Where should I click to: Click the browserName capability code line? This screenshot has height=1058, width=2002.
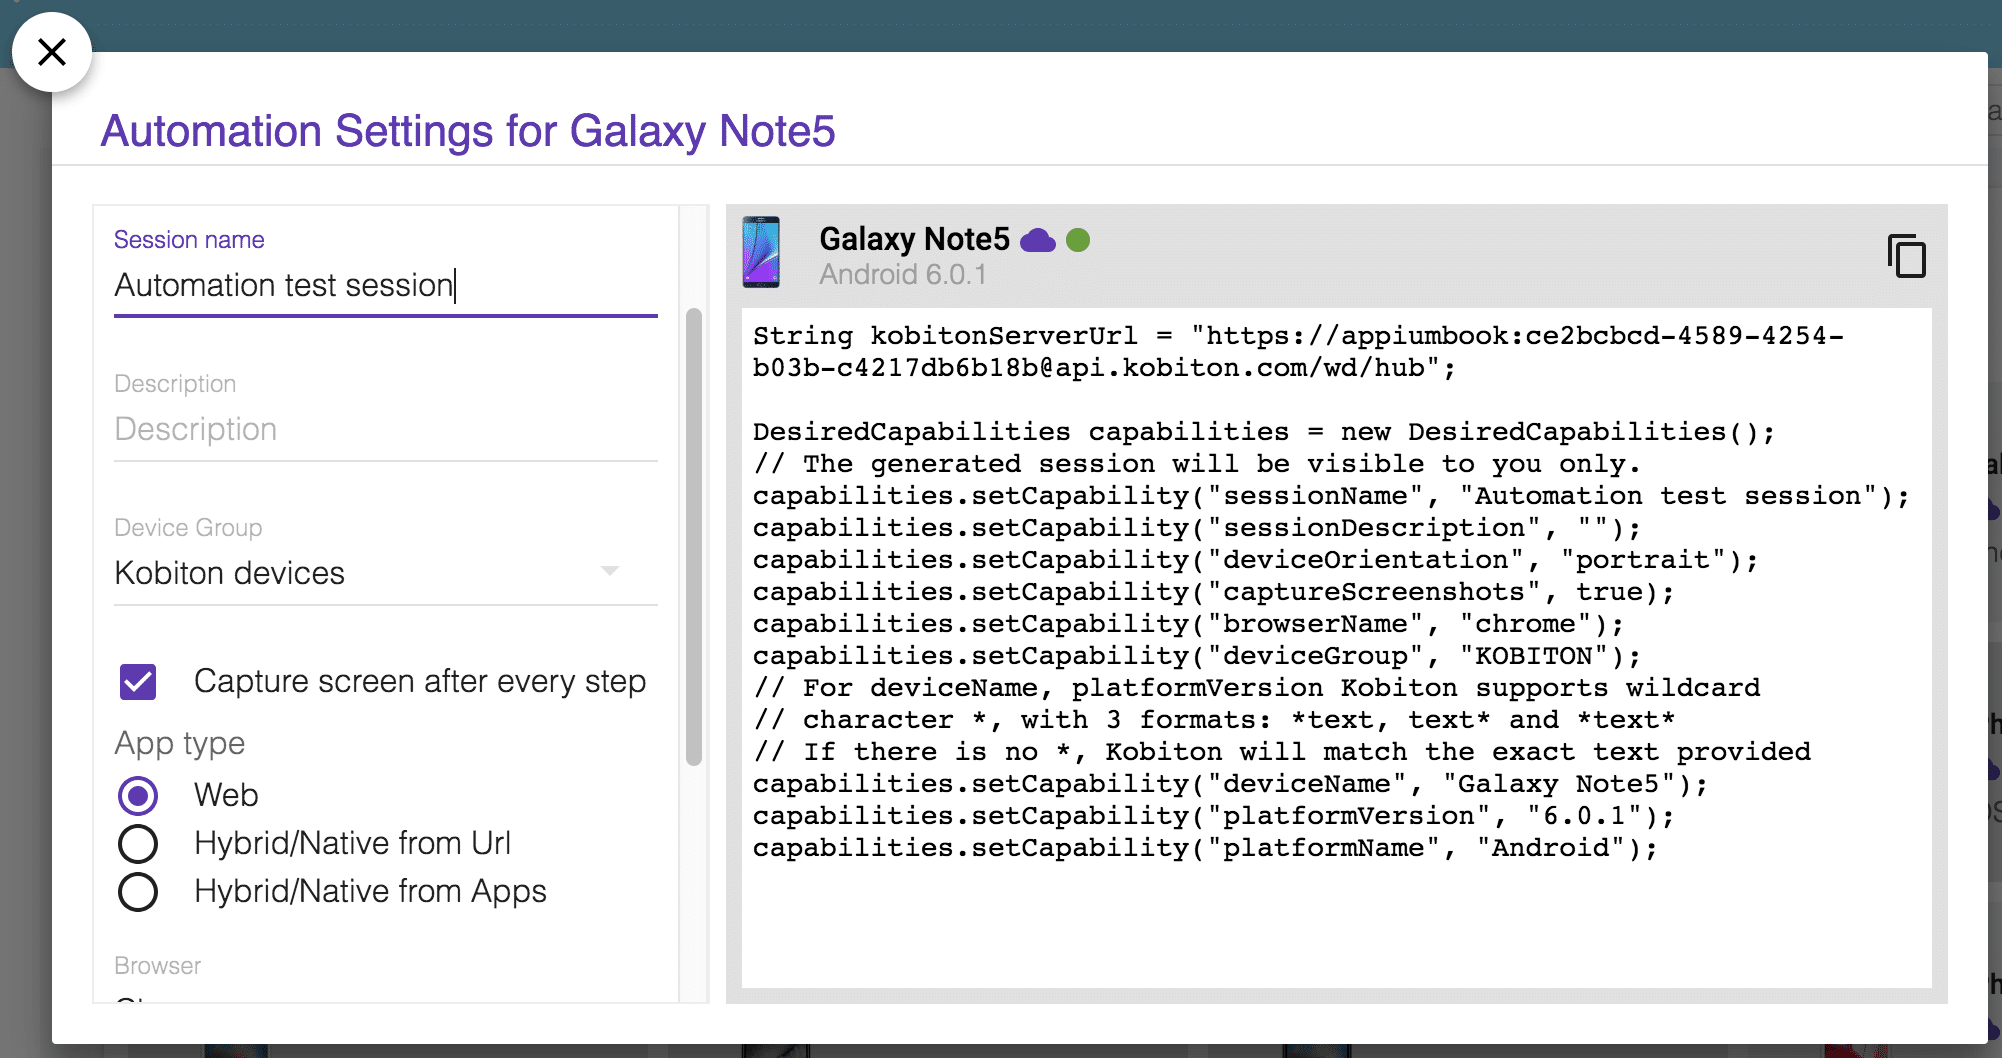[x=1187, y=624]
